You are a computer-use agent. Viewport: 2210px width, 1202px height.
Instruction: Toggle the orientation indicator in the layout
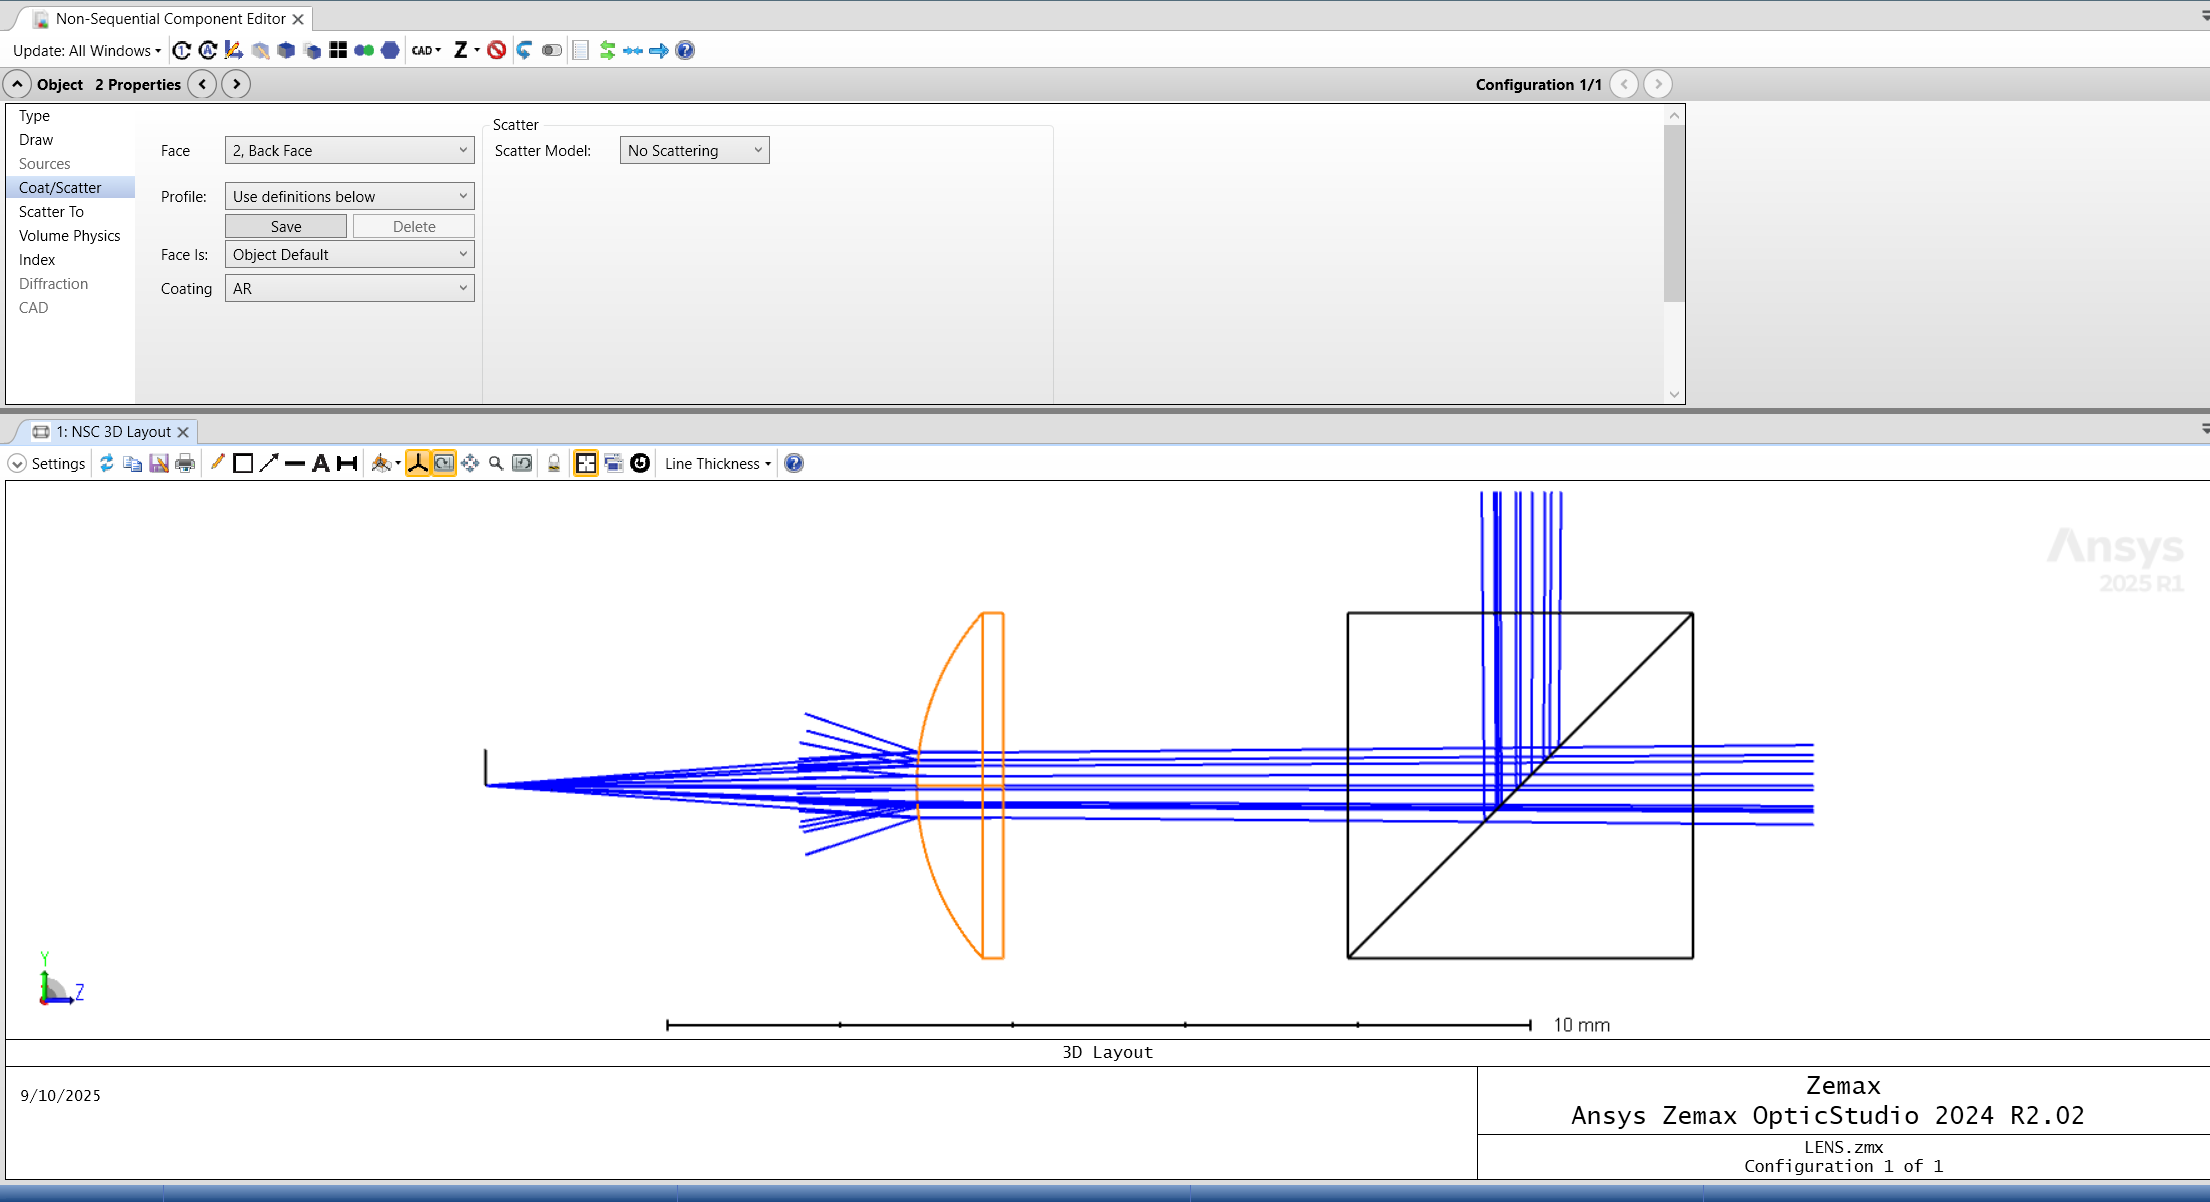click(x=417, y=463)
